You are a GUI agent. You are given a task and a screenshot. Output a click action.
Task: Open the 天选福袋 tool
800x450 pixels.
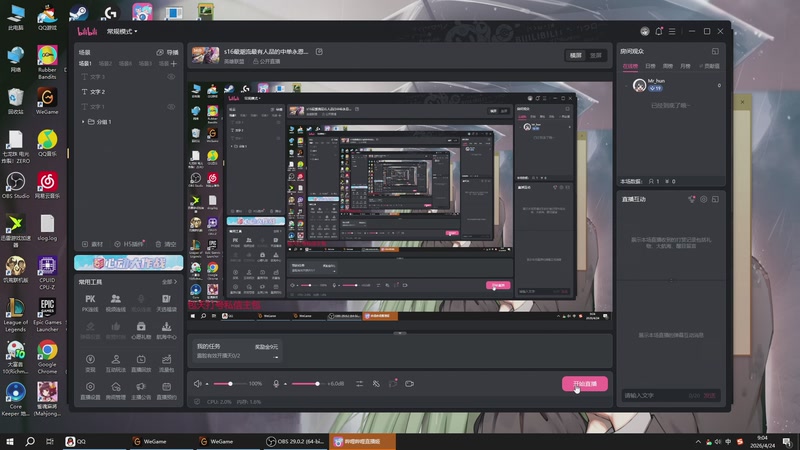tap(166, 303)
